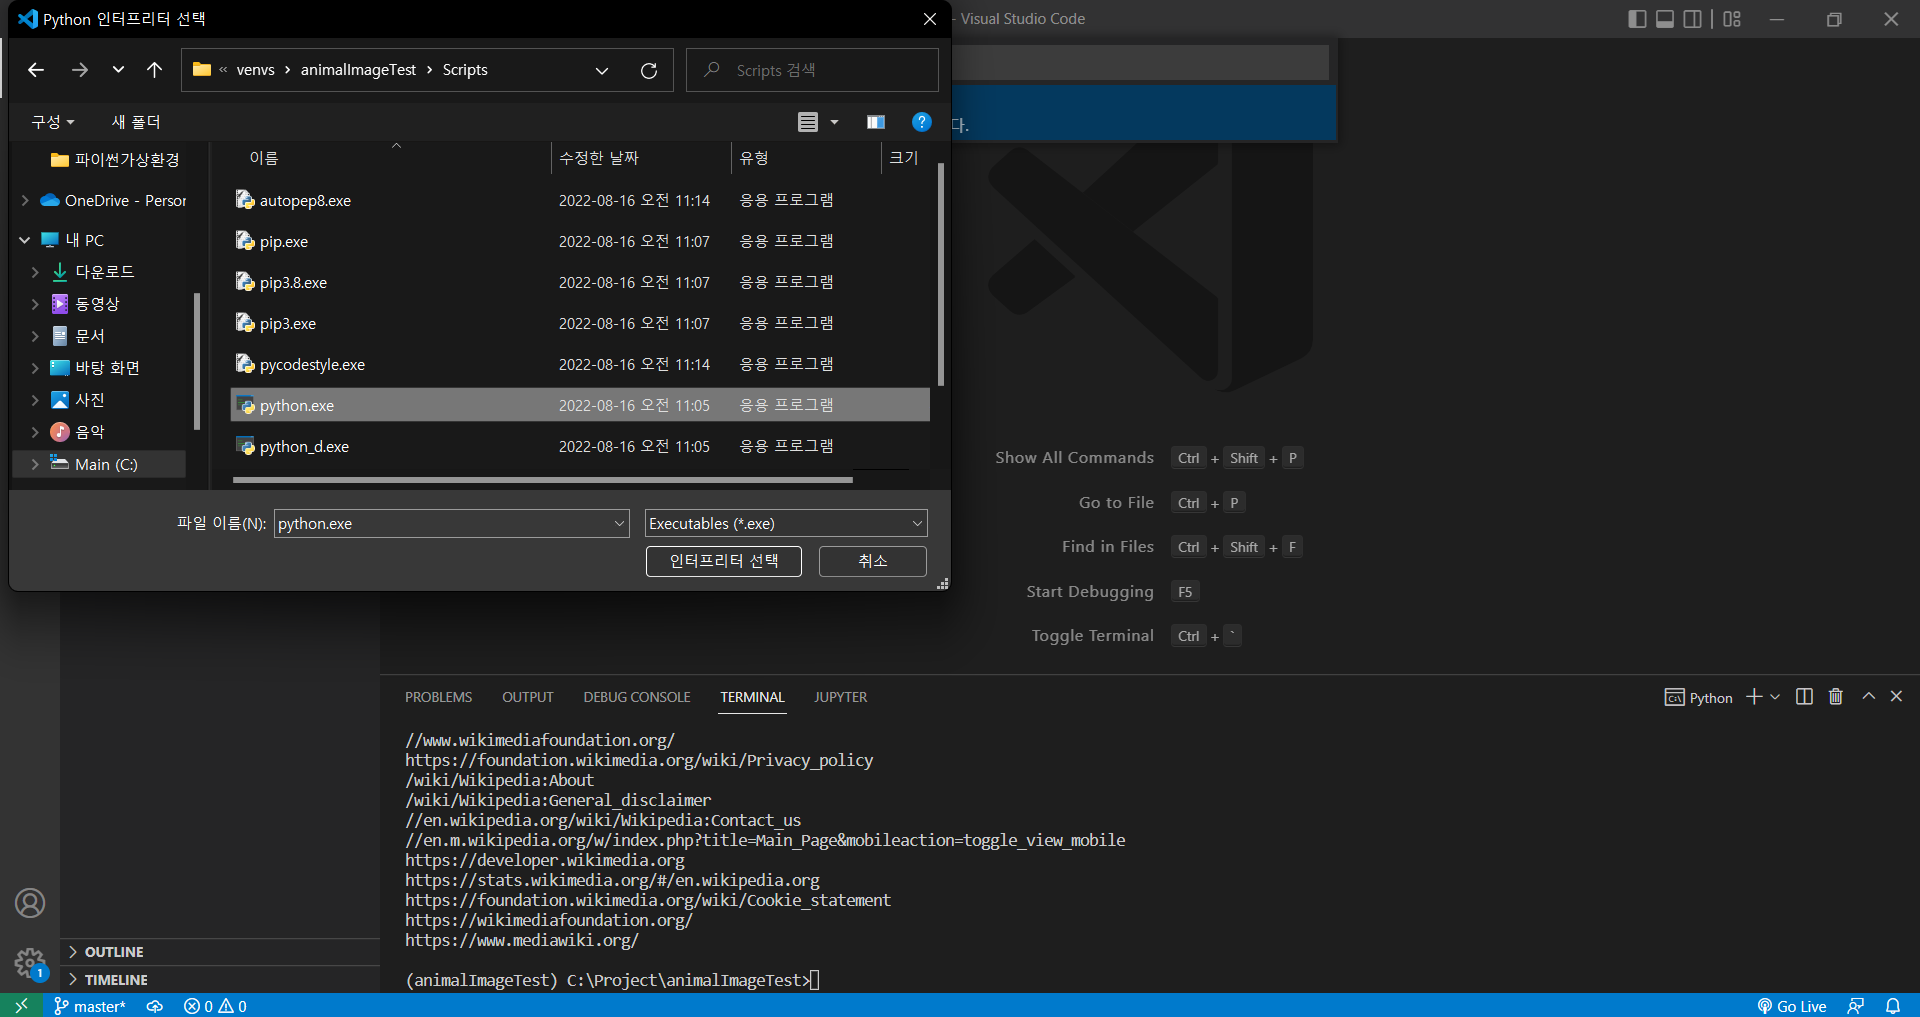This screenshot has width=1920, height=1017.
Task: Click Go Live in status bar
Action: pyautogui.click(x=1792, y=1006)
